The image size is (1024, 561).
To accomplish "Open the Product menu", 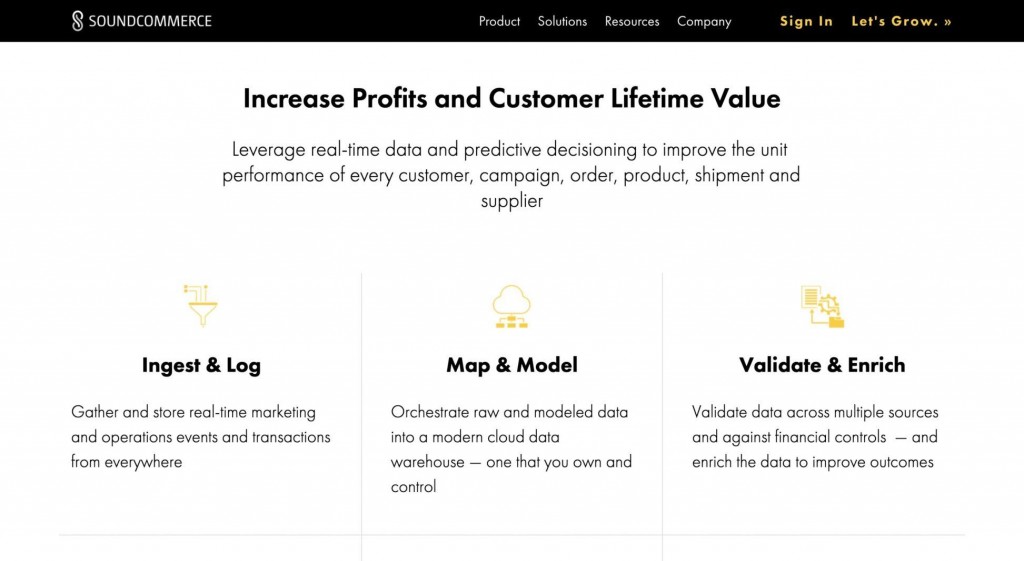I will click(x=499, y=21).
